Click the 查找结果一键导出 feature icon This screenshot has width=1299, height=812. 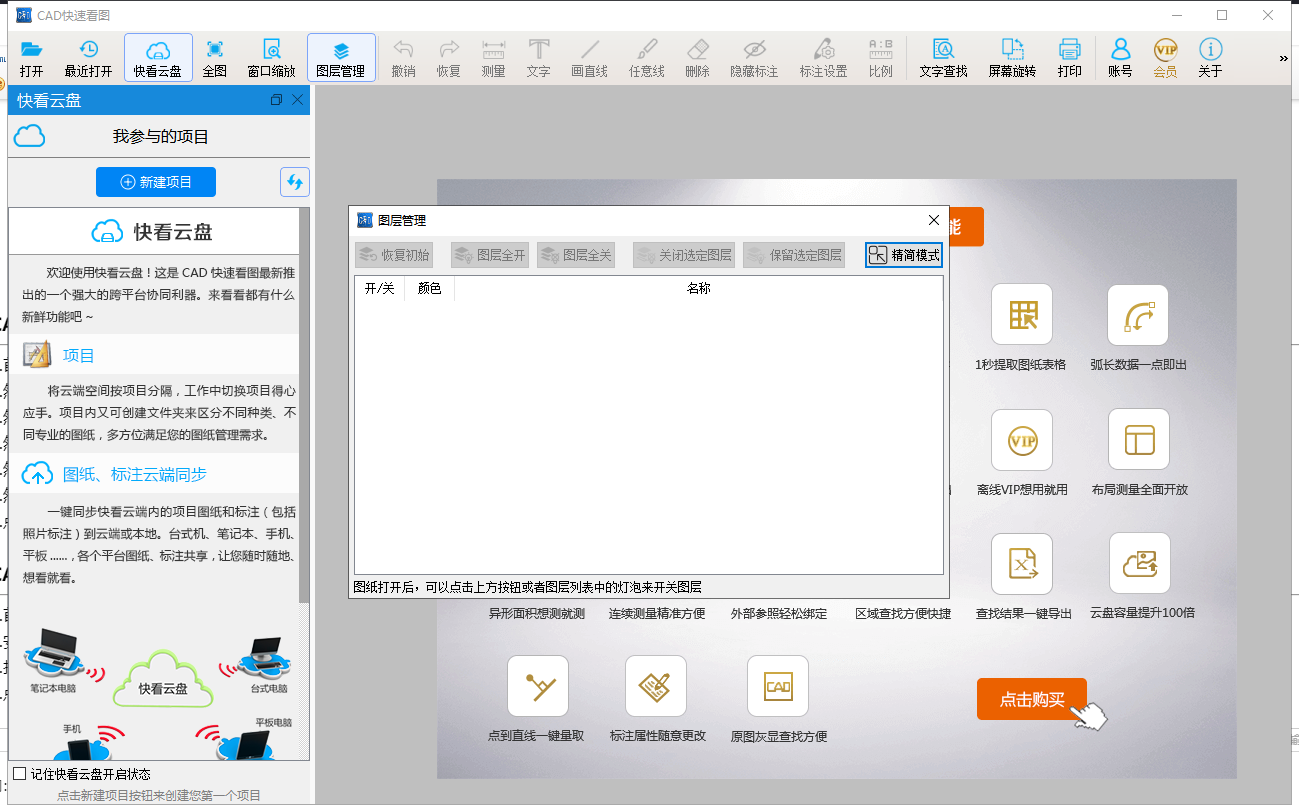(1022, 564)
